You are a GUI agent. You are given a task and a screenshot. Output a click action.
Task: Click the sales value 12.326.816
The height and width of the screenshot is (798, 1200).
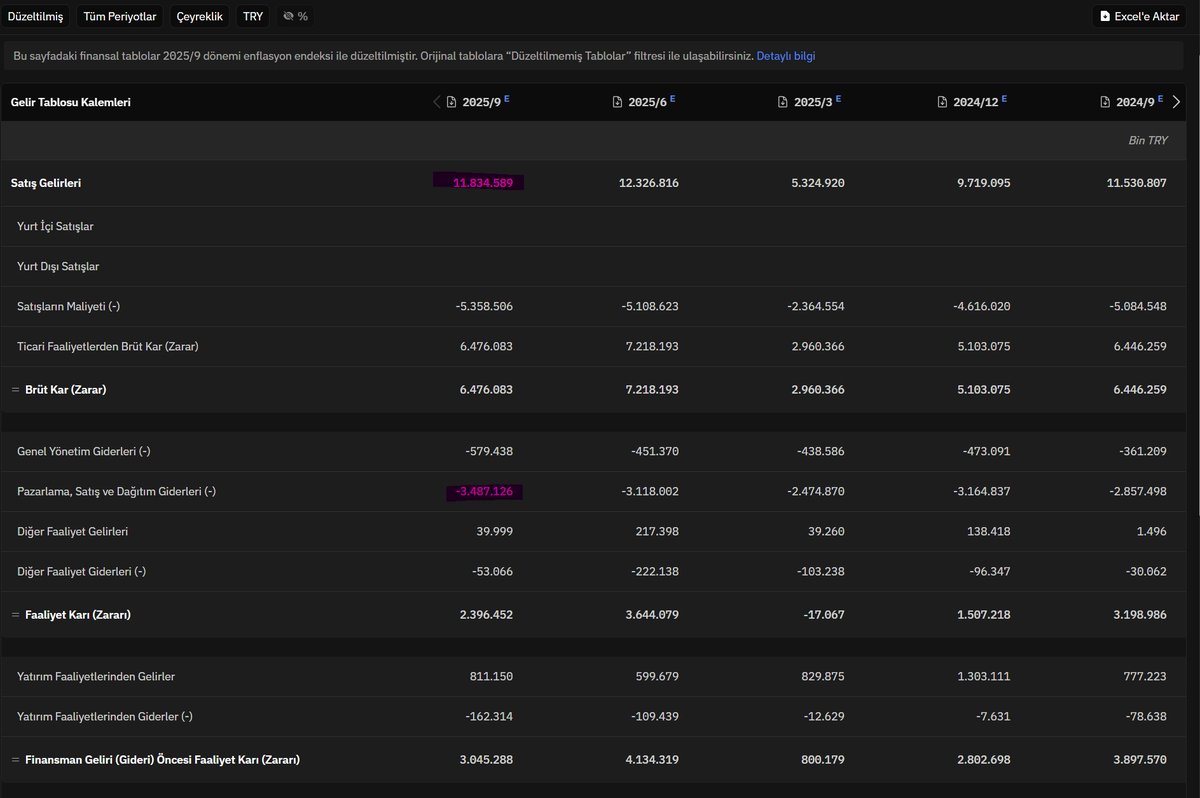(x=650, y=183)
